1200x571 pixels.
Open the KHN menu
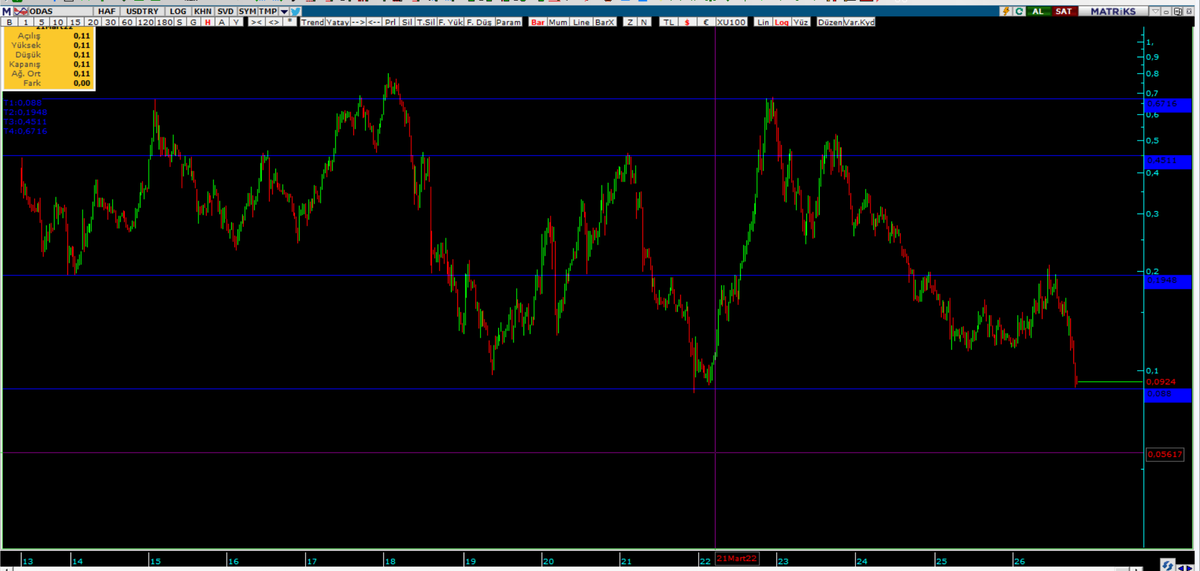point(203,11)
